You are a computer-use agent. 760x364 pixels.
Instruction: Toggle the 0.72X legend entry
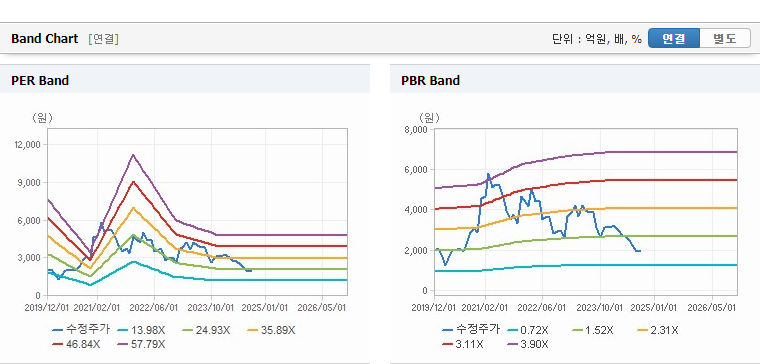(x=527, y=330)
